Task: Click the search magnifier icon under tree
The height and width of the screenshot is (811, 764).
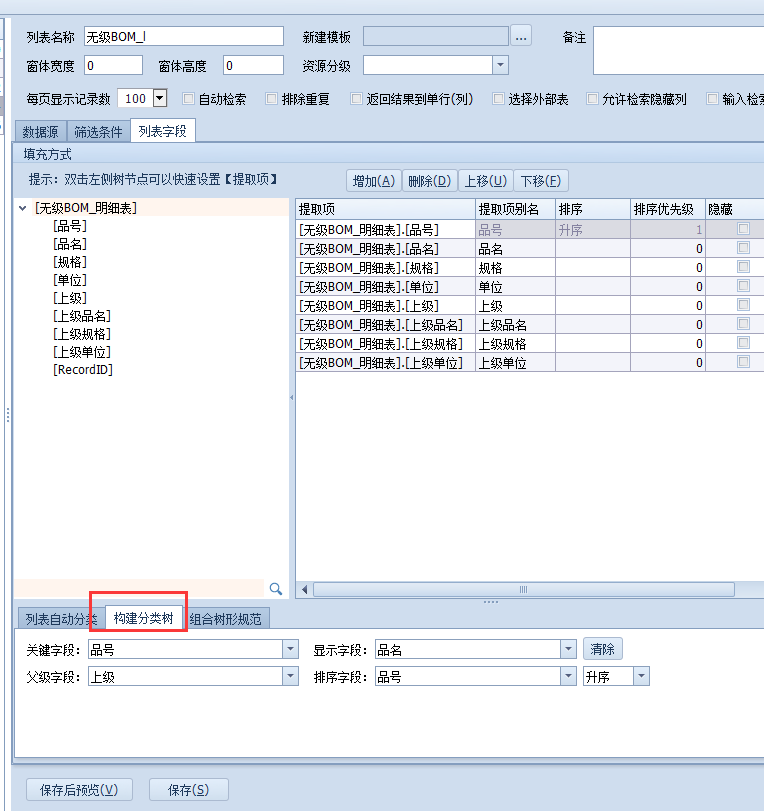Action: pos(276,589)
